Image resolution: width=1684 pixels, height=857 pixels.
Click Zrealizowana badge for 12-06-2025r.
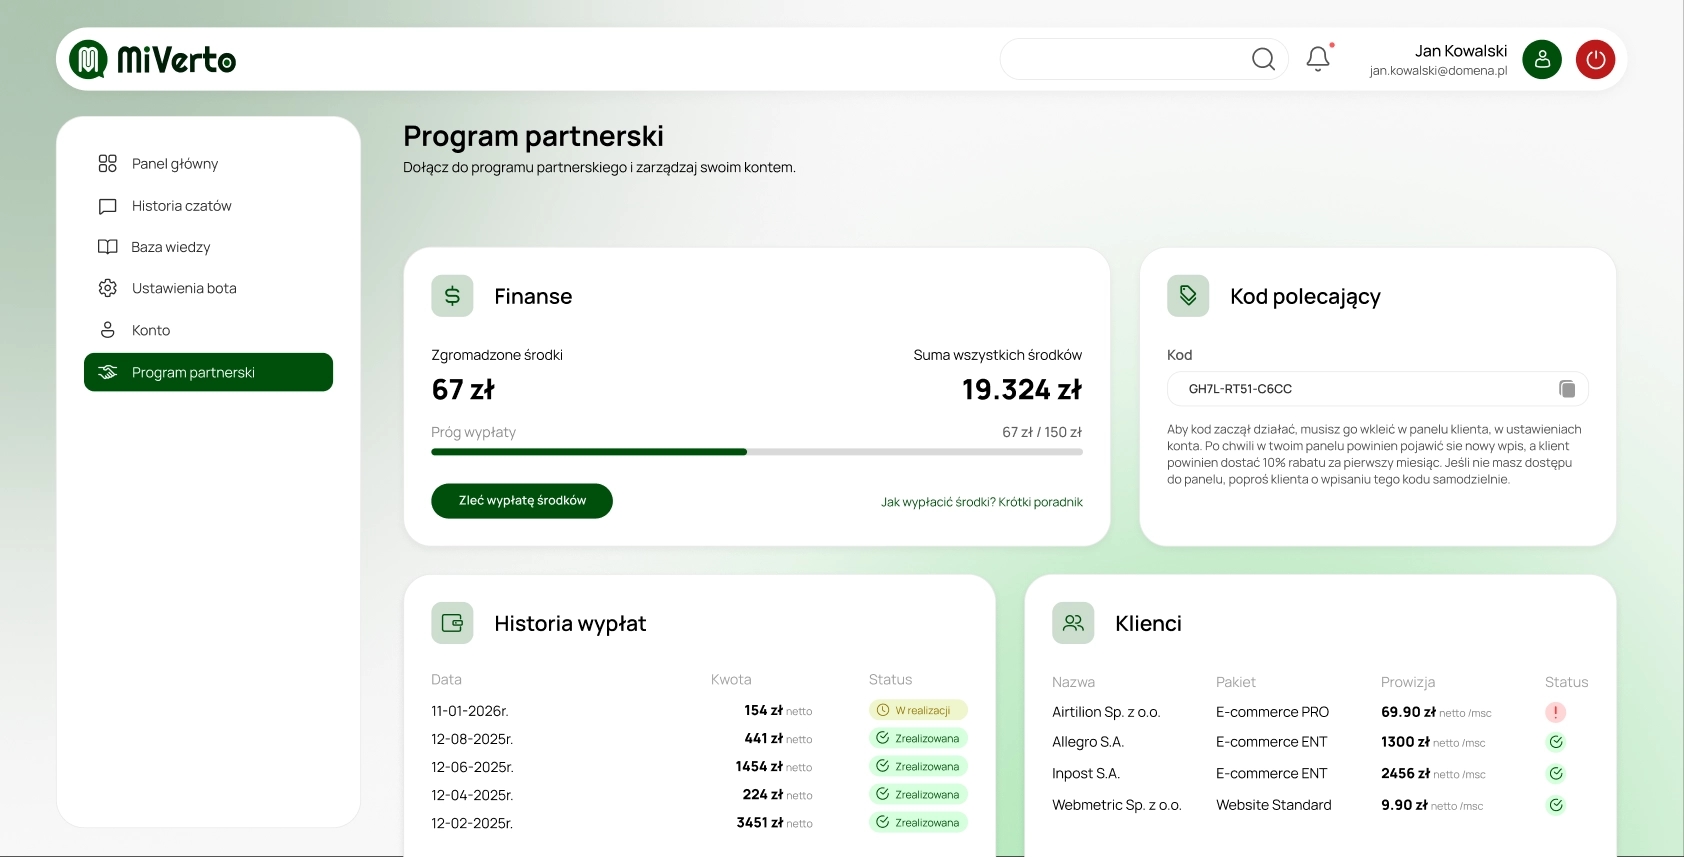918,766
